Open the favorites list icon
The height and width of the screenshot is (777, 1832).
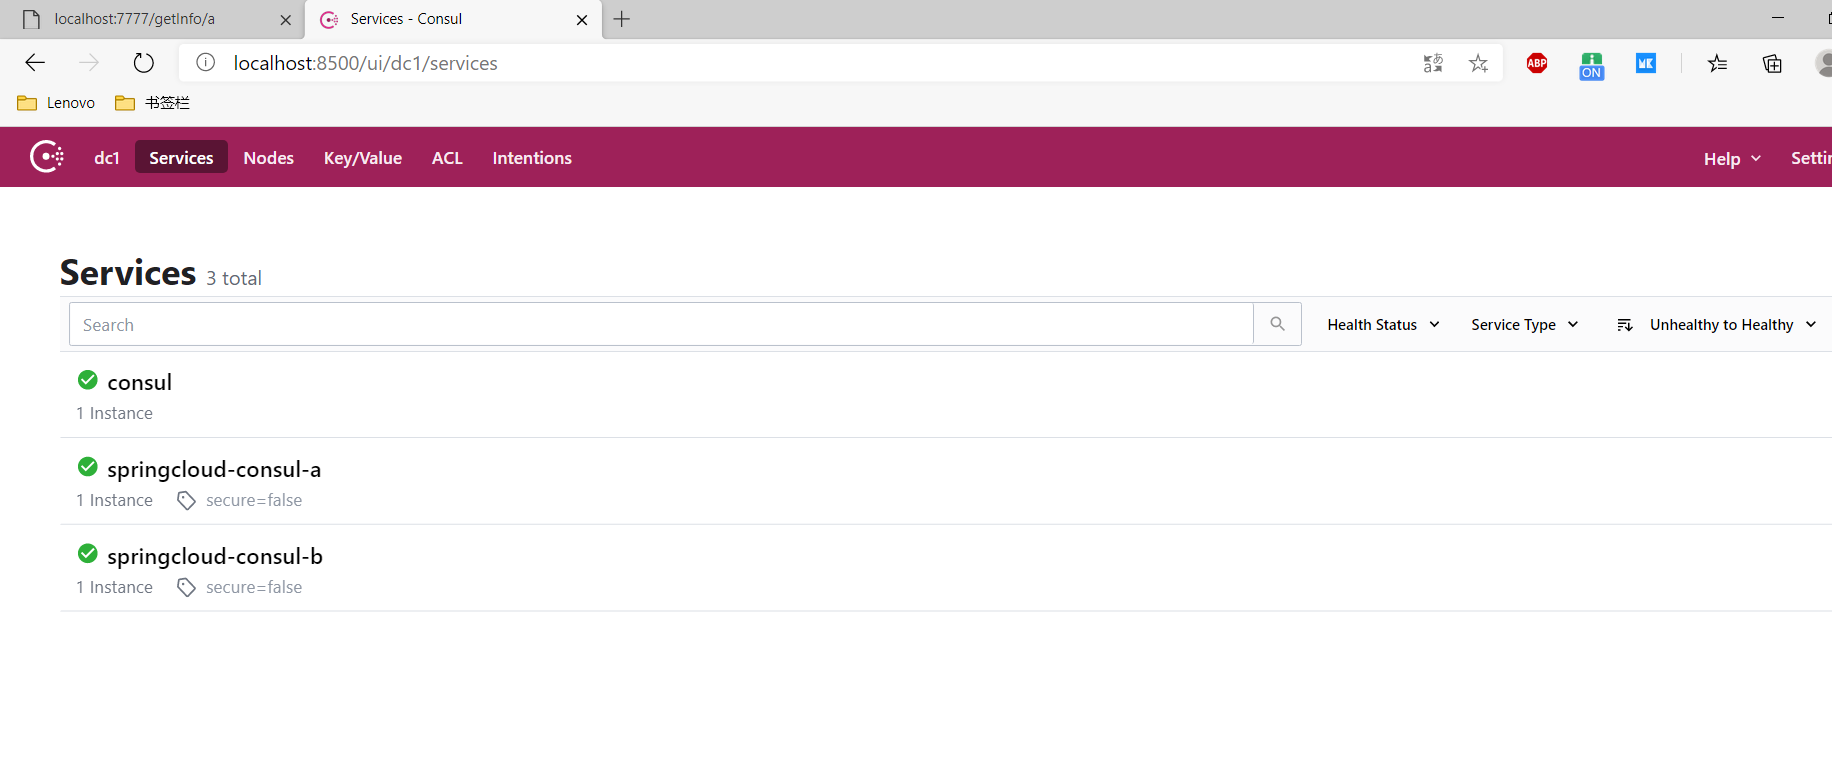[x=1718, y=64]
